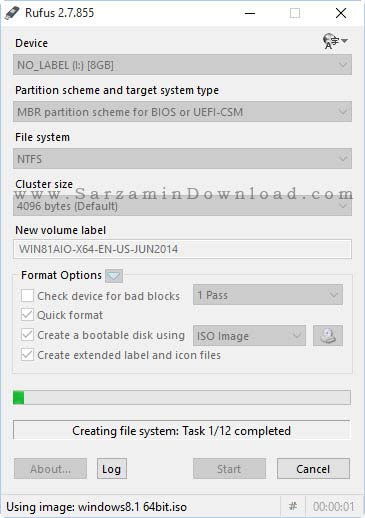Click the New volume label text field

[182, 249]
